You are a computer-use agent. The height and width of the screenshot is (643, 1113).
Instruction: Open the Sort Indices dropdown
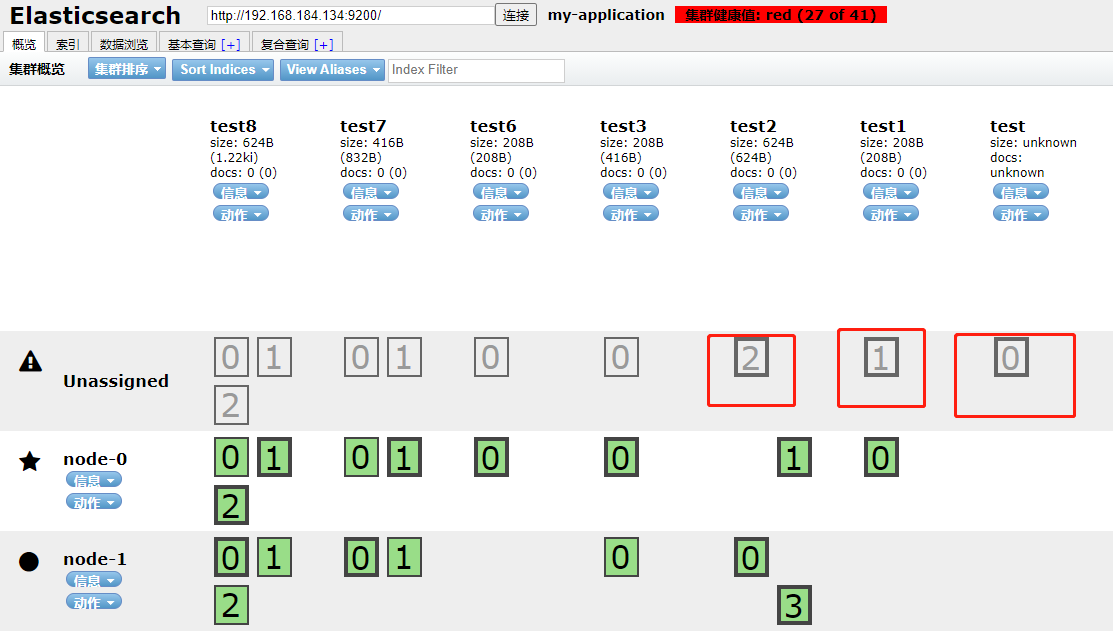223,70
